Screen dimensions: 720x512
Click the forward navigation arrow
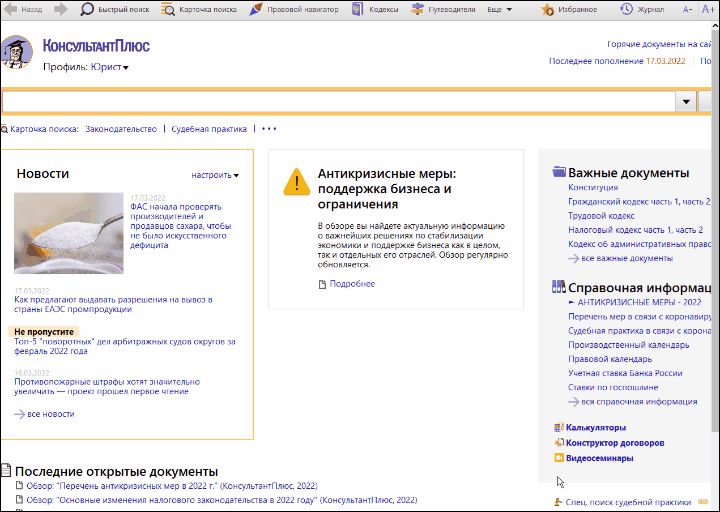coord(61,9)
